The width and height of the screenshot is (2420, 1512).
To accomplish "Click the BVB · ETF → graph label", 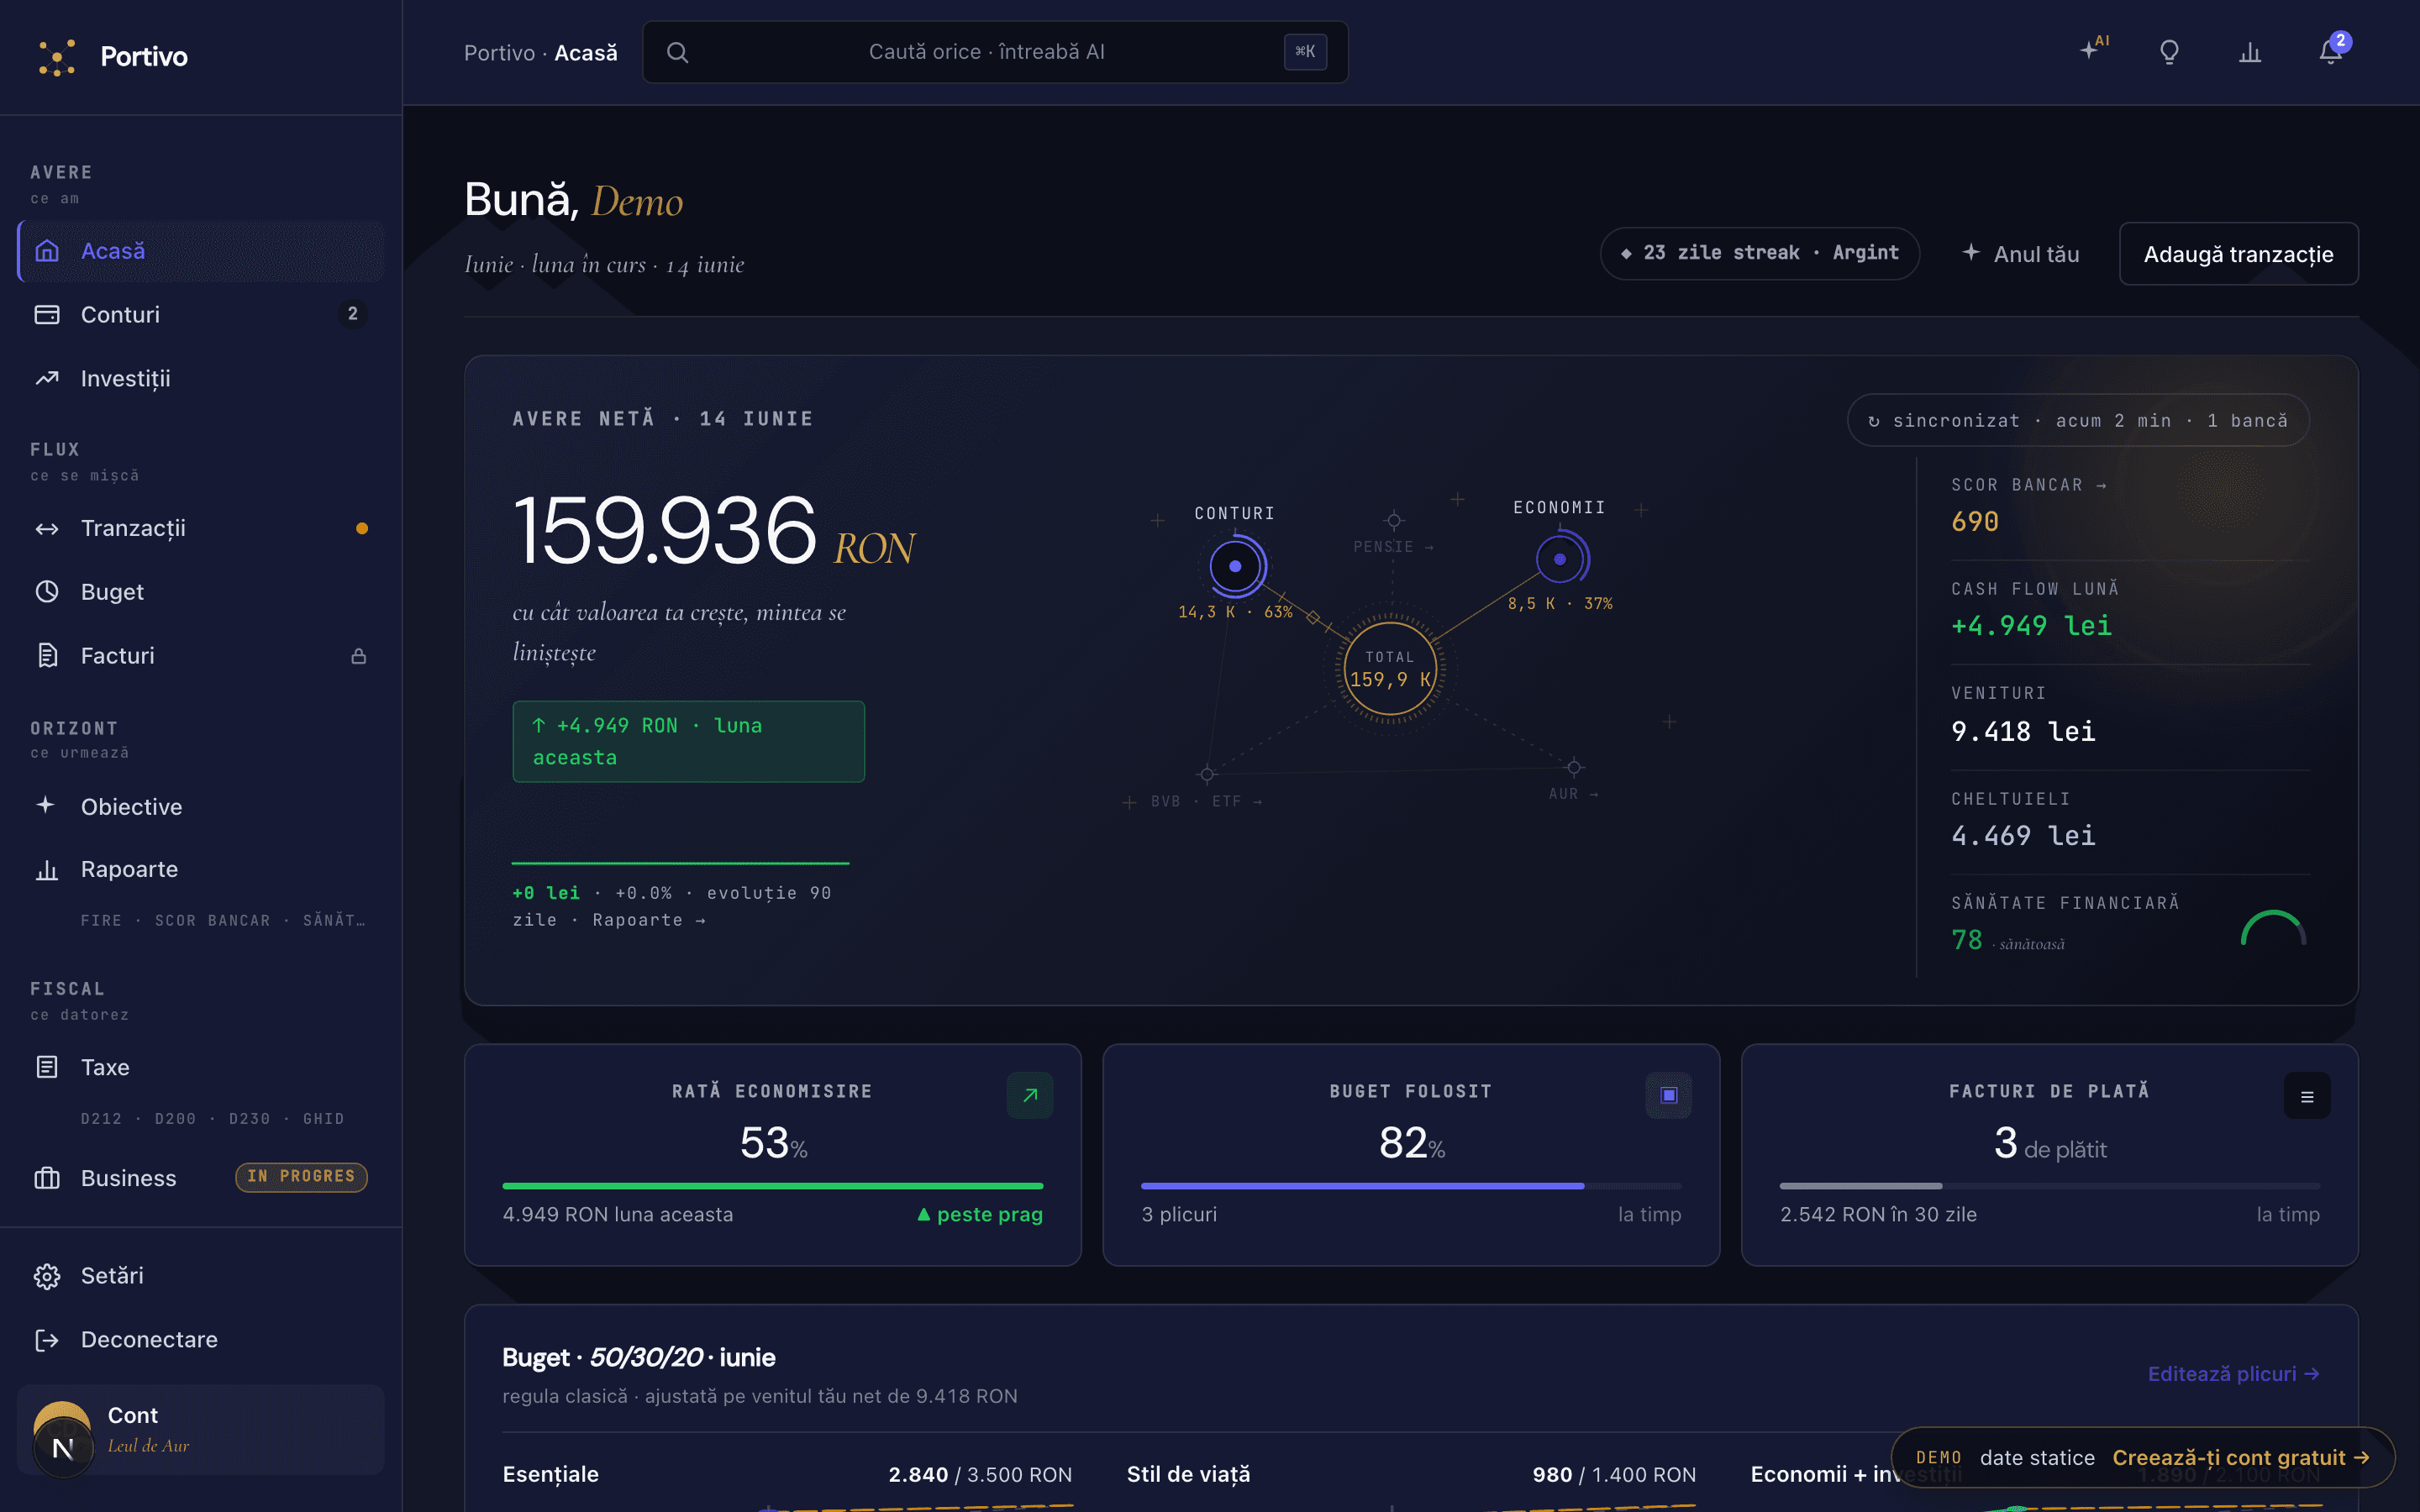I will pyautogui.click(x=1206, y=802).
